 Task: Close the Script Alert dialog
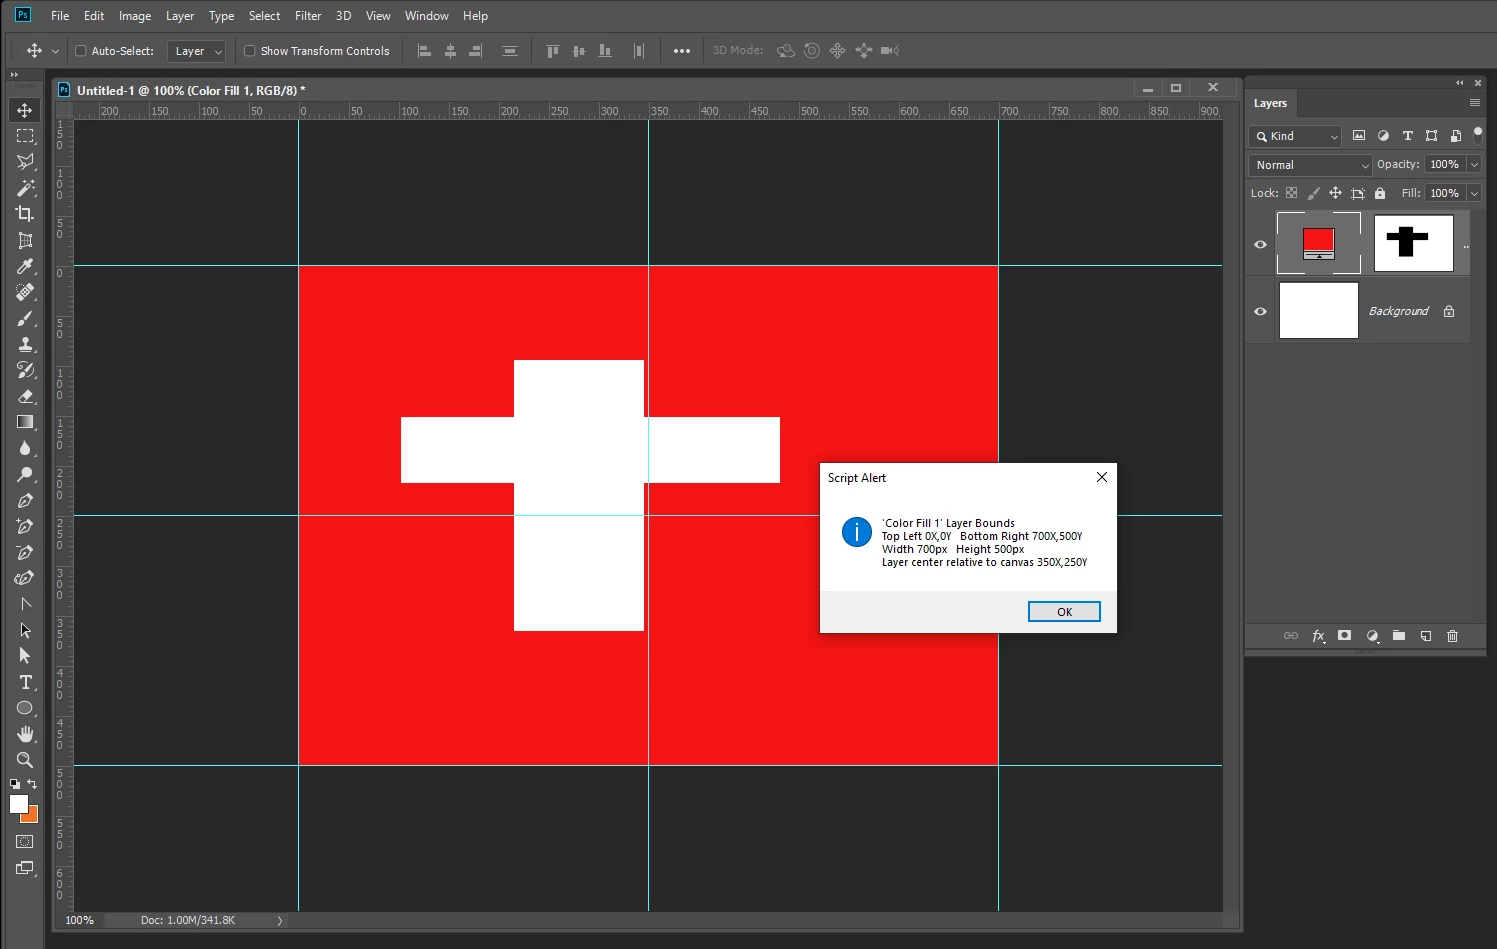point(1101,477)
